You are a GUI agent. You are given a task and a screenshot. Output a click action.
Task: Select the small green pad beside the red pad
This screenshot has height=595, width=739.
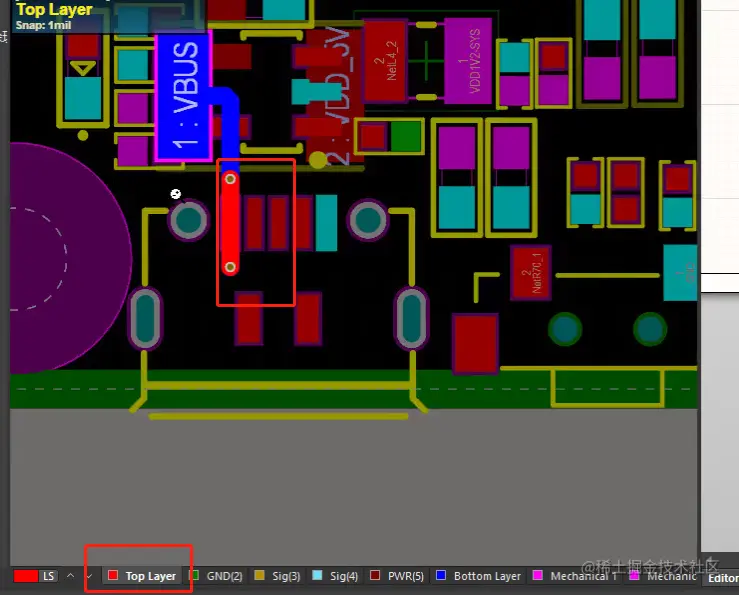[406, 137]
